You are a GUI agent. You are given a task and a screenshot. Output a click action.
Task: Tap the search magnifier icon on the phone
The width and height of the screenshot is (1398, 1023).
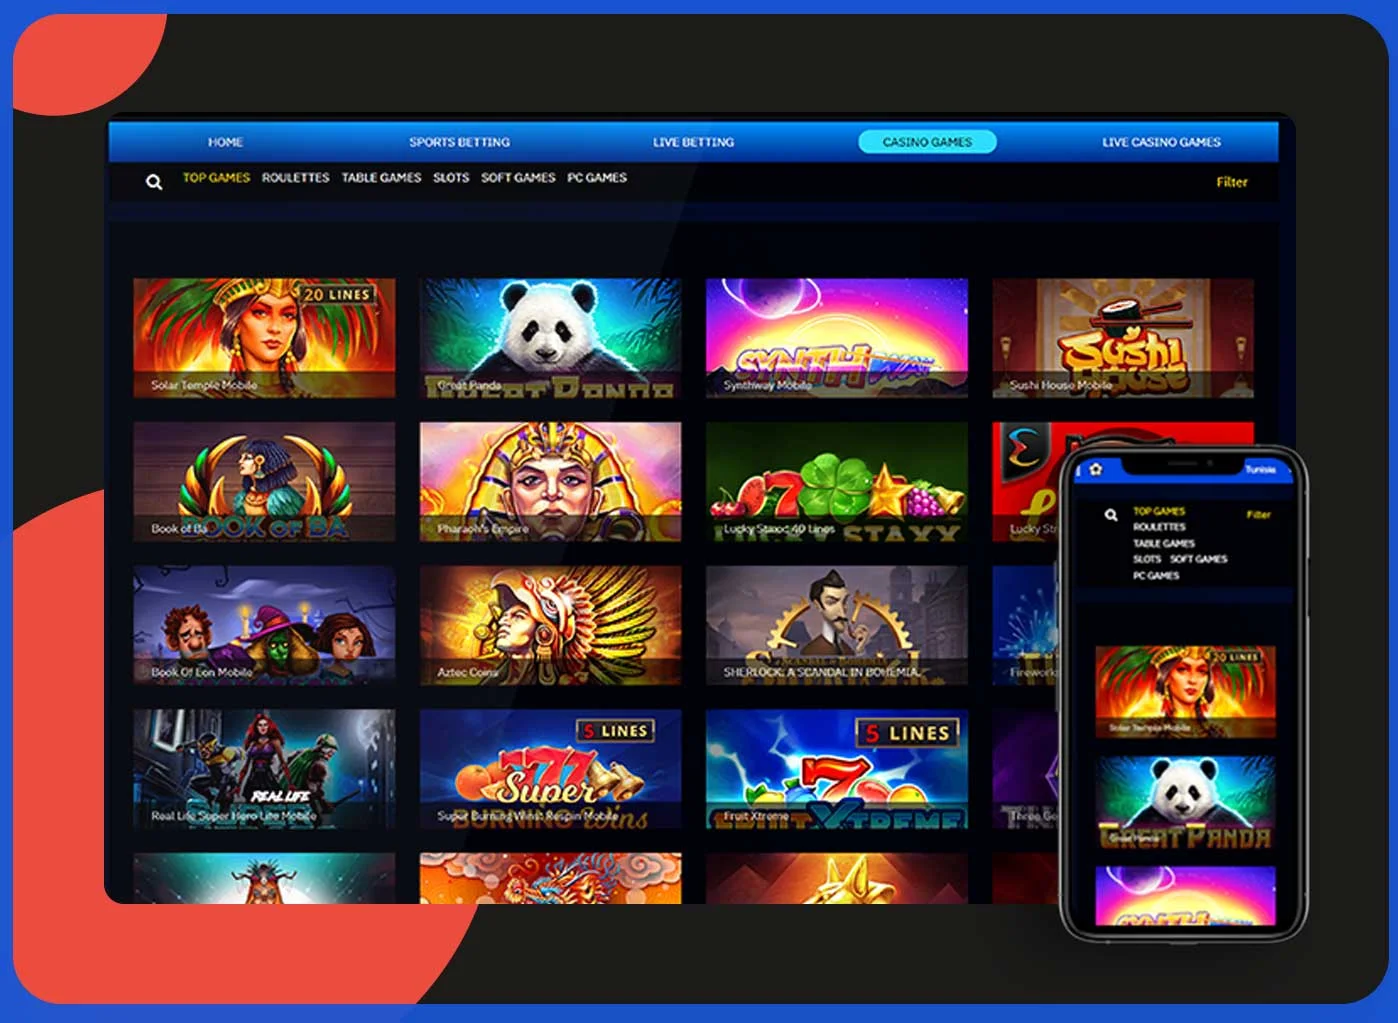[x=1110, y=515]
